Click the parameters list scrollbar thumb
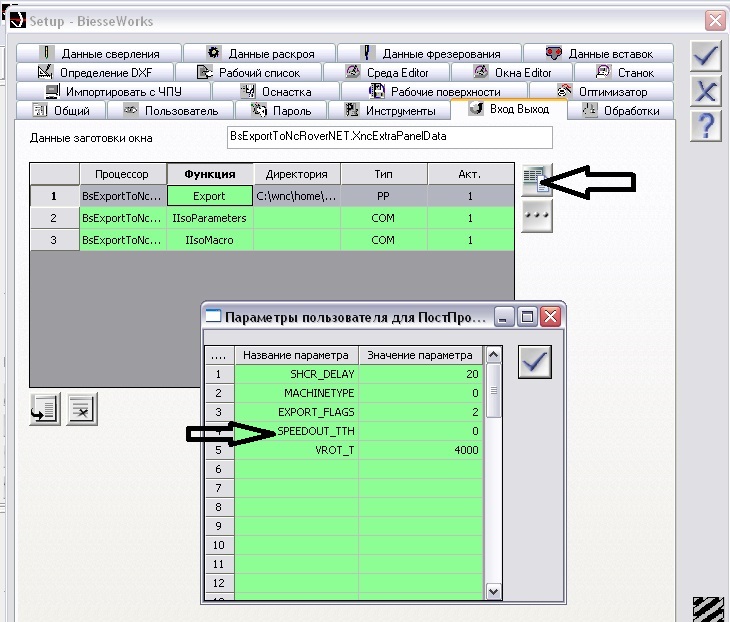730x622 pixels. 493,390
